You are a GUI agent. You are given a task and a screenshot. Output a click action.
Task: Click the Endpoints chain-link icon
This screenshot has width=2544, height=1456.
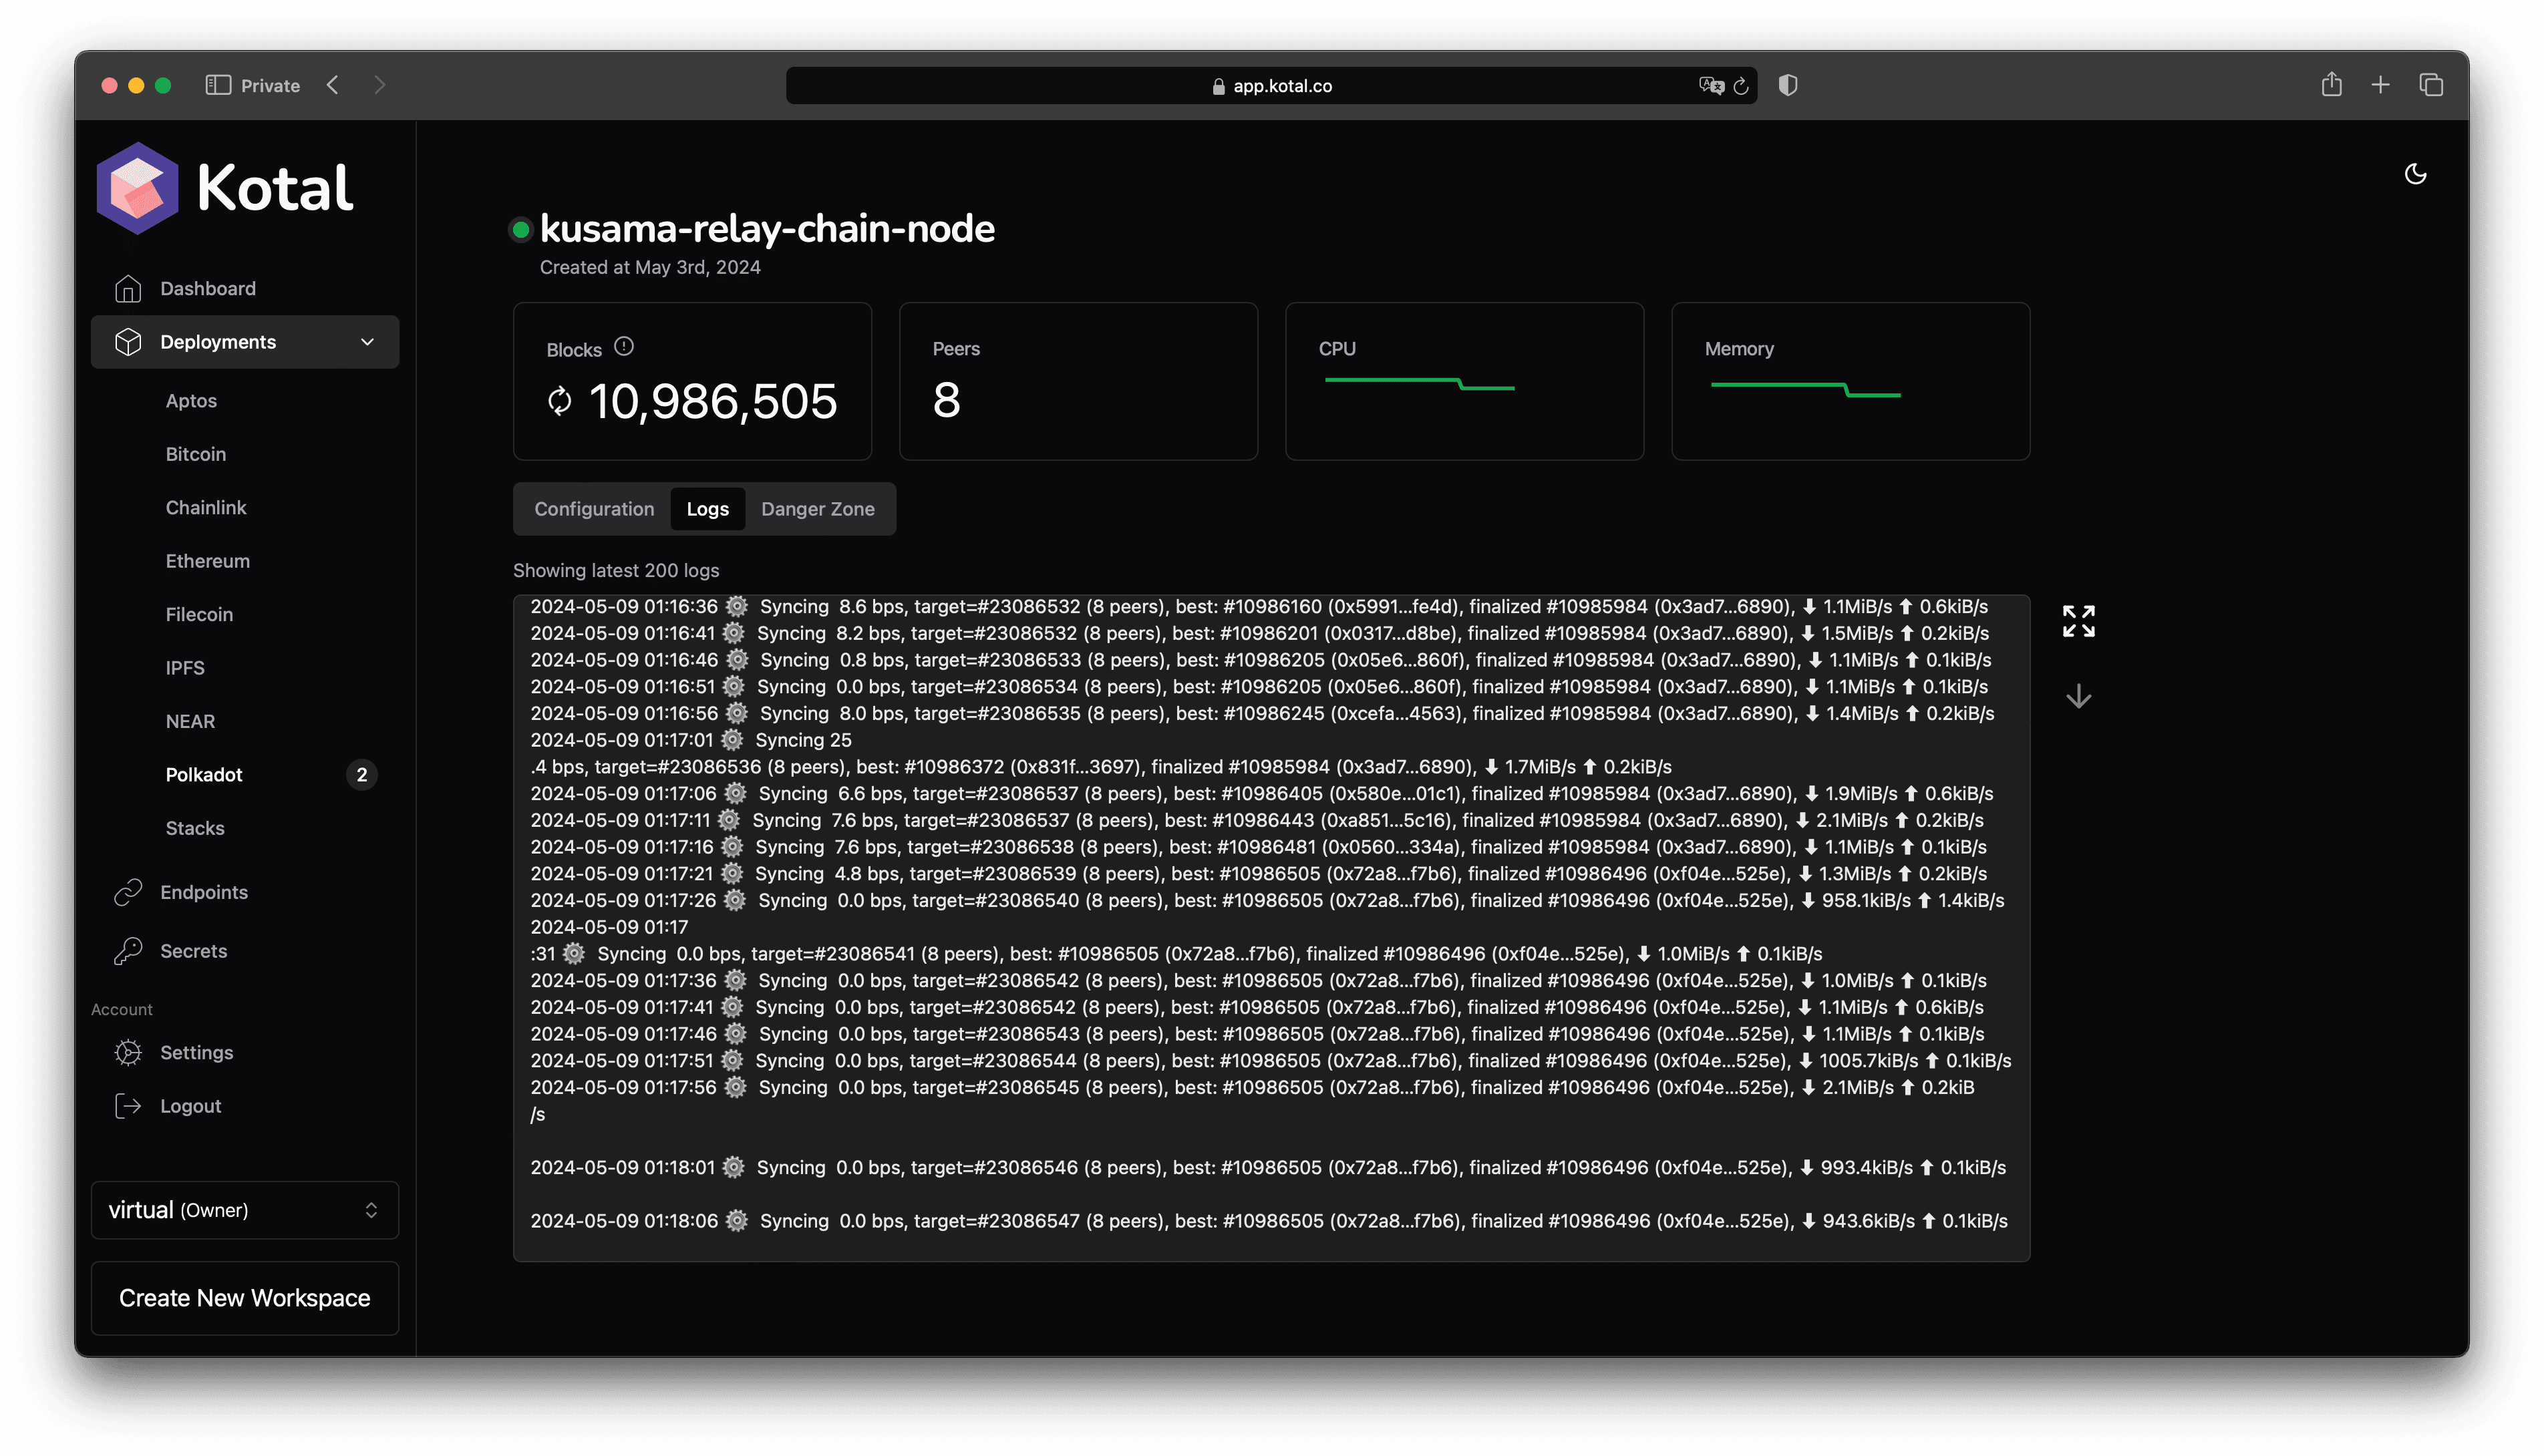[128, 893]
